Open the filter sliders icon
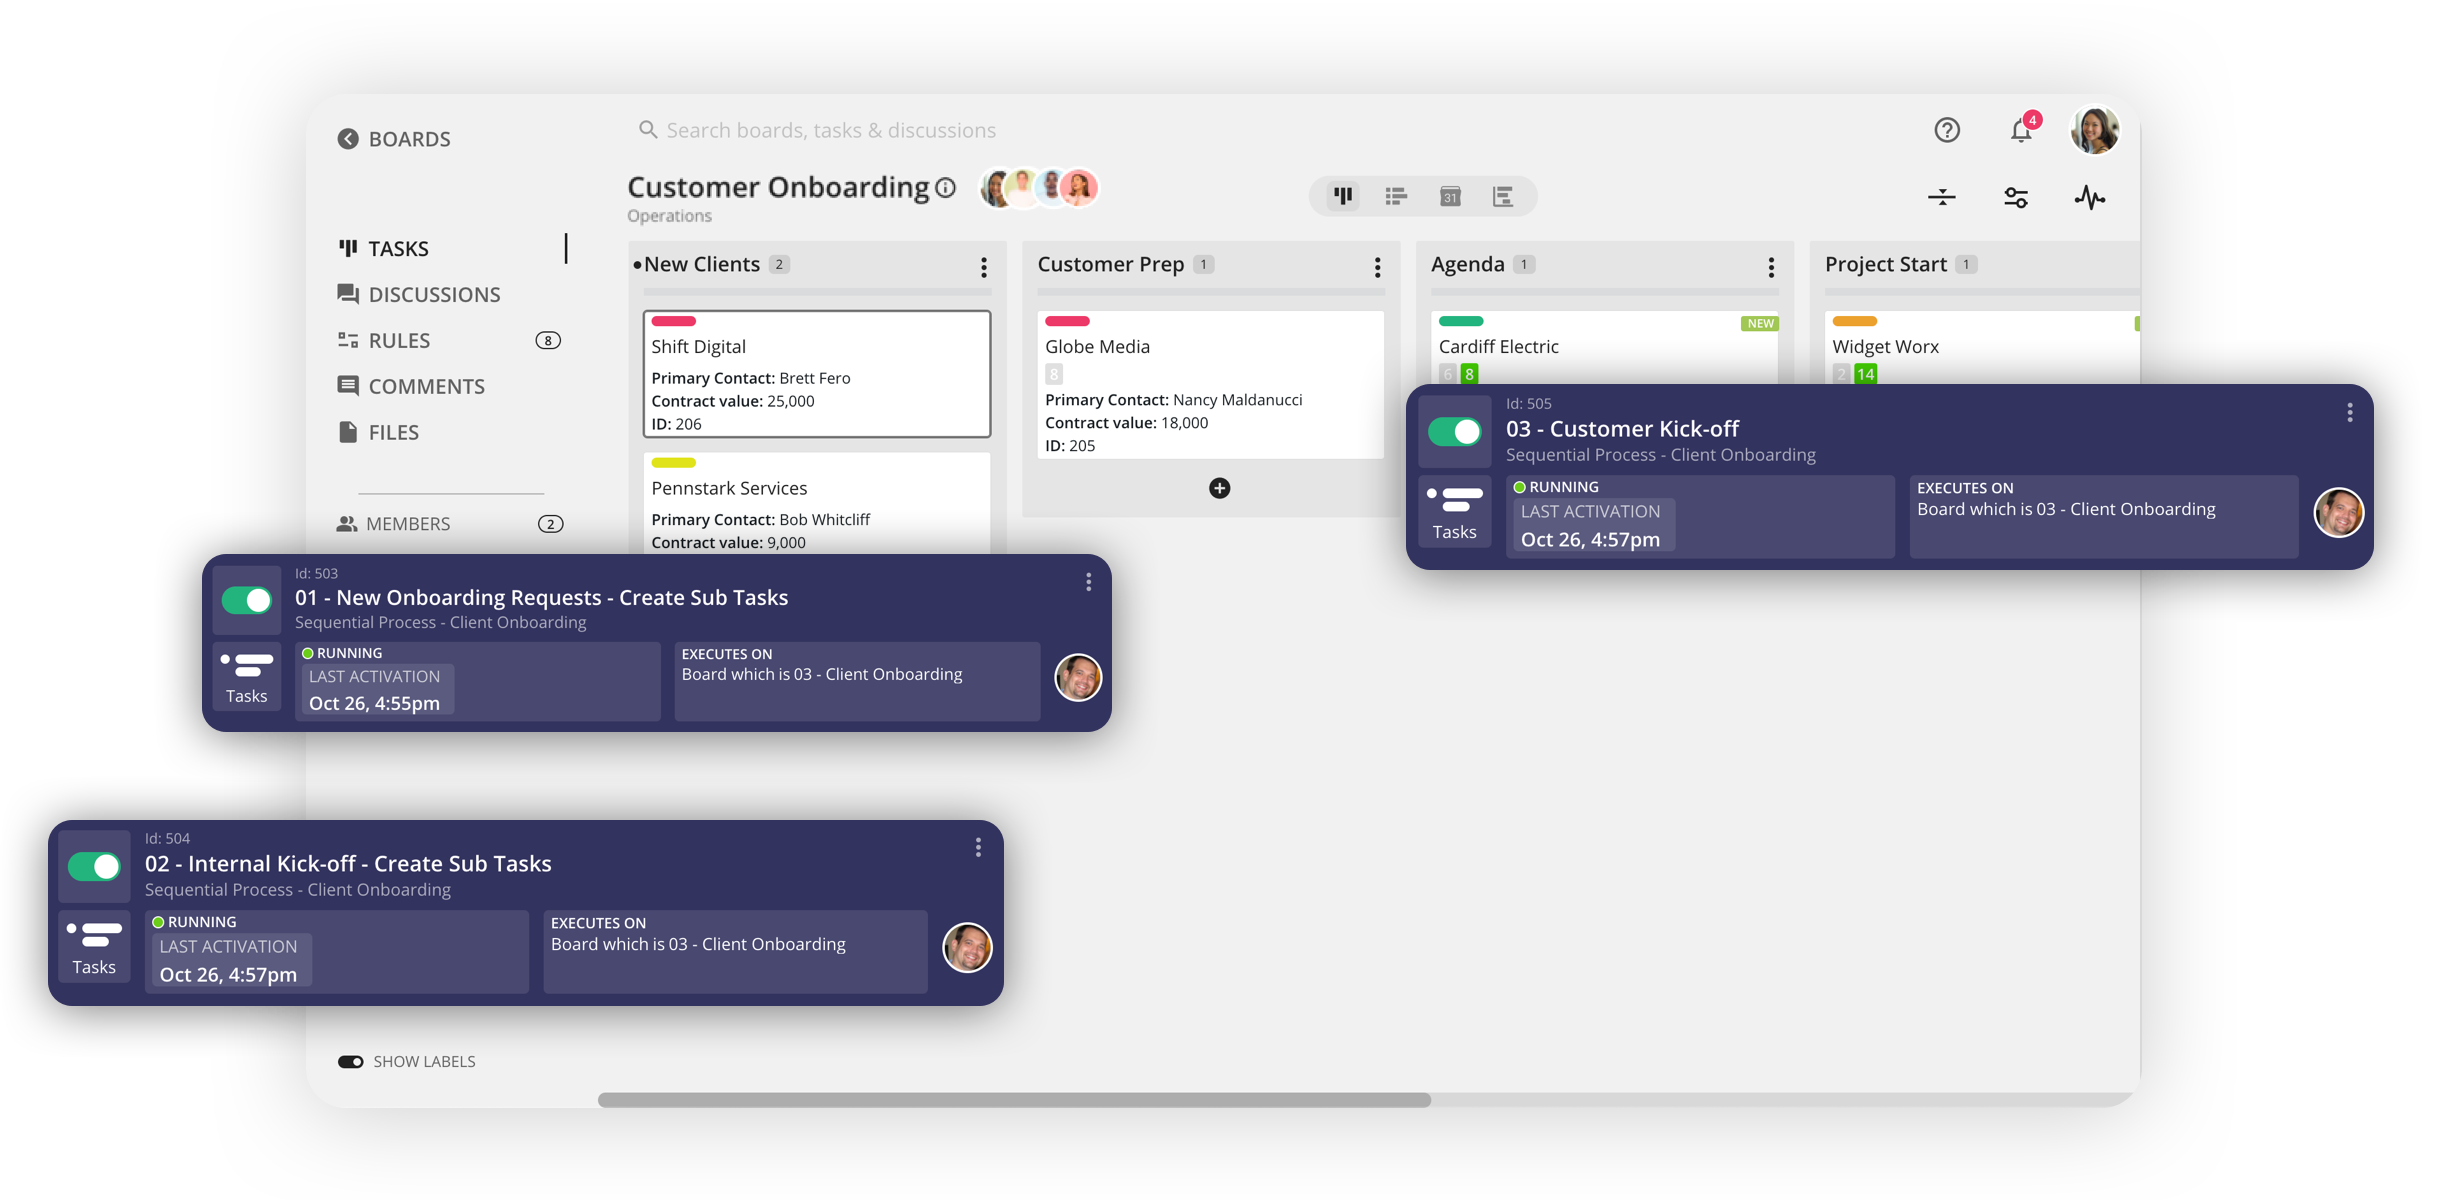Screen dimensions: 2448x1200 pos(2016,197)
